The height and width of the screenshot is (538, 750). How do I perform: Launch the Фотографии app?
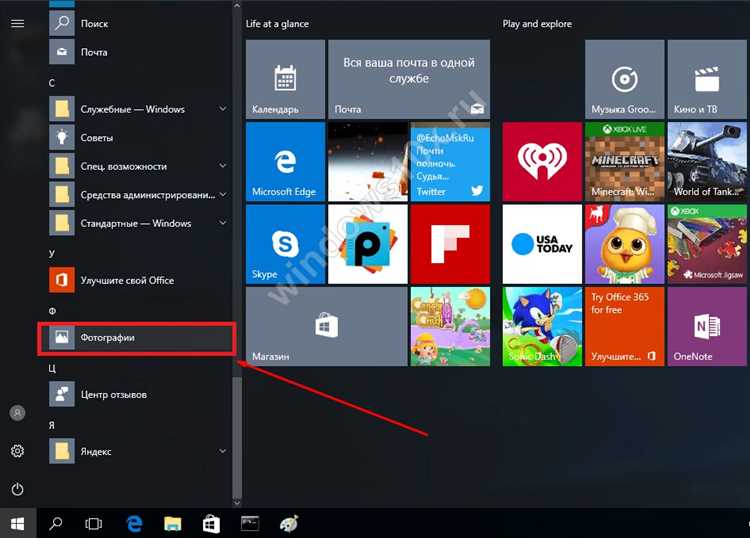(x=138, y=338)
